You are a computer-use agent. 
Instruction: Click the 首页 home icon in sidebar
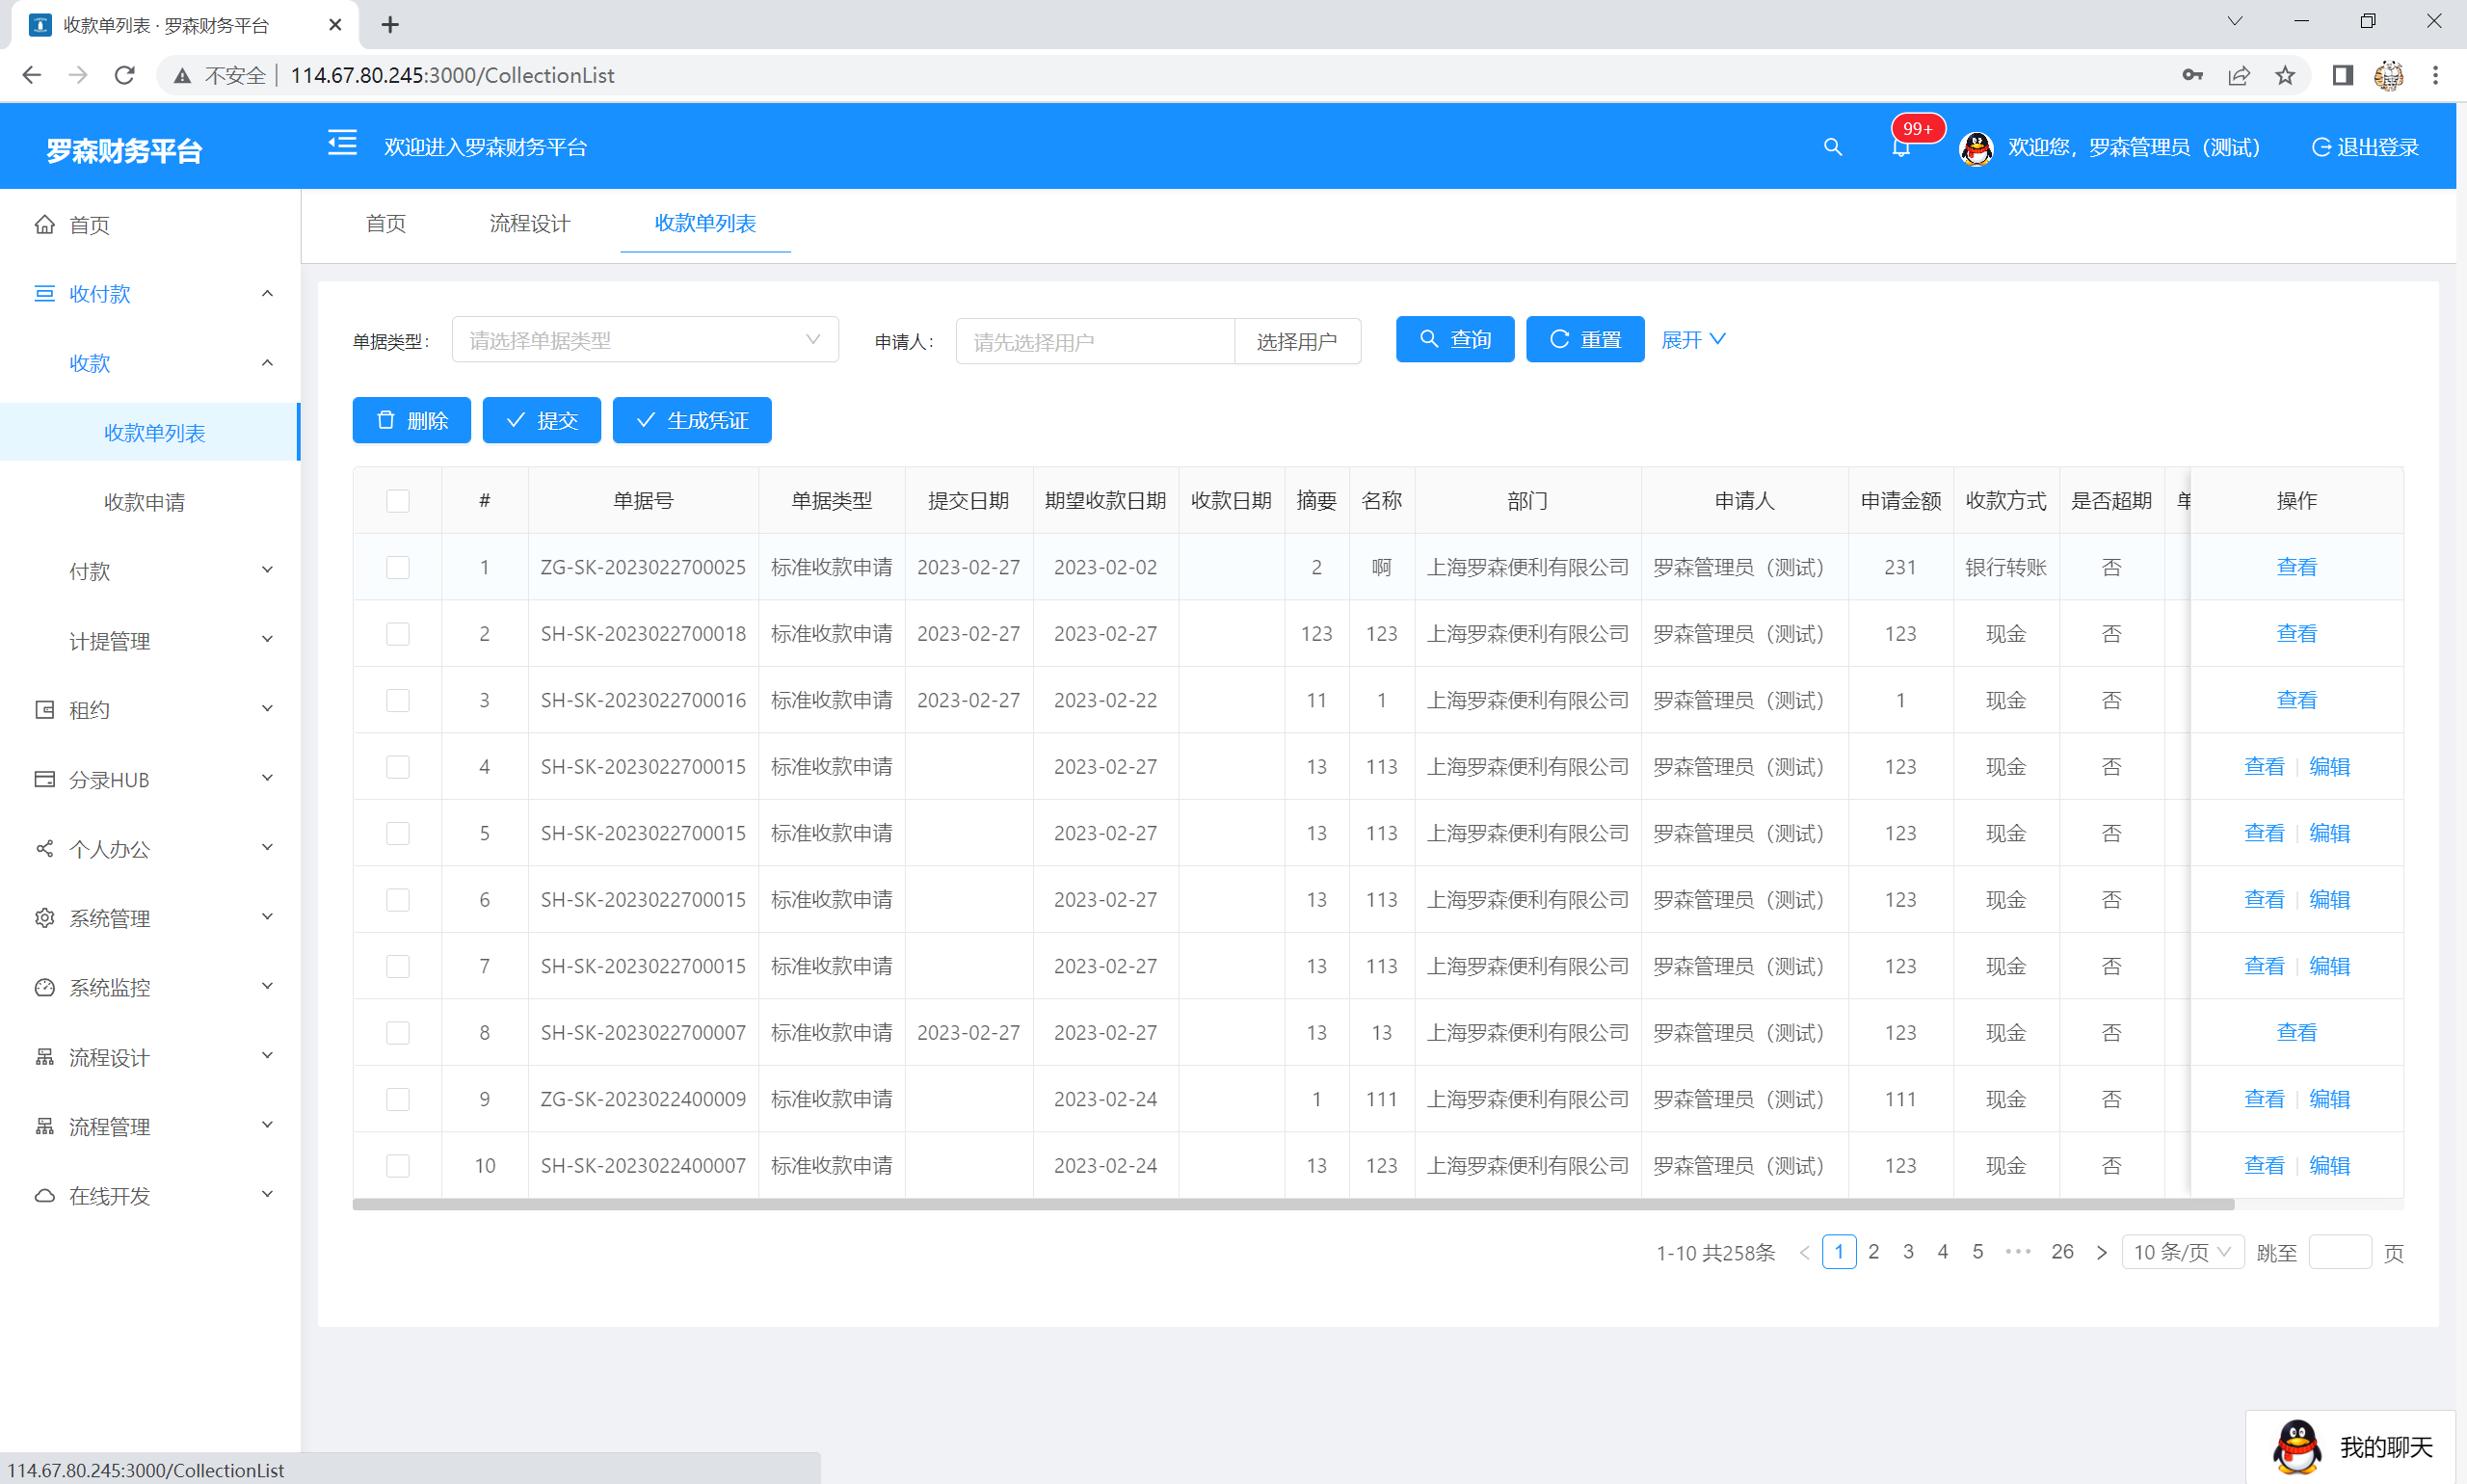tap(44, 224)
